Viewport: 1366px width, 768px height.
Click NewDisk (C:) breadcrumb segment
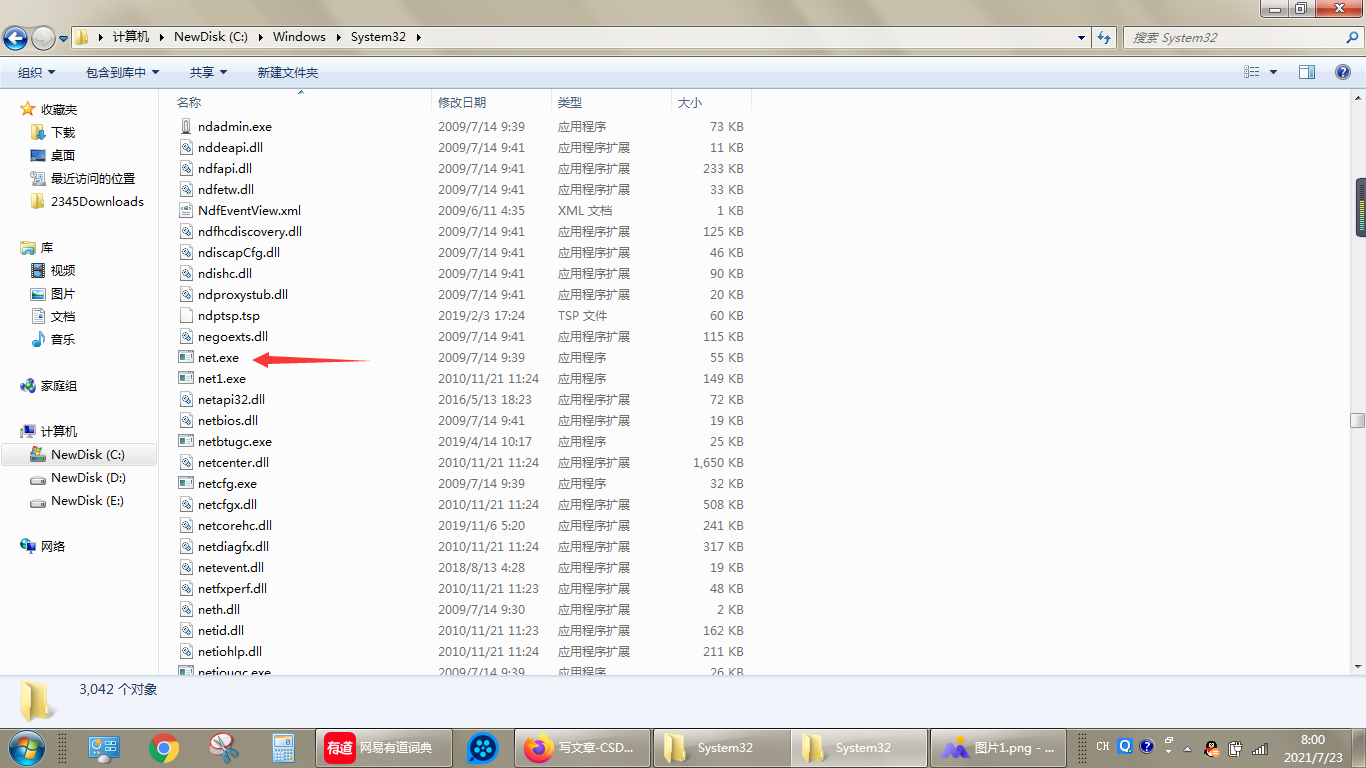point(210,37)
